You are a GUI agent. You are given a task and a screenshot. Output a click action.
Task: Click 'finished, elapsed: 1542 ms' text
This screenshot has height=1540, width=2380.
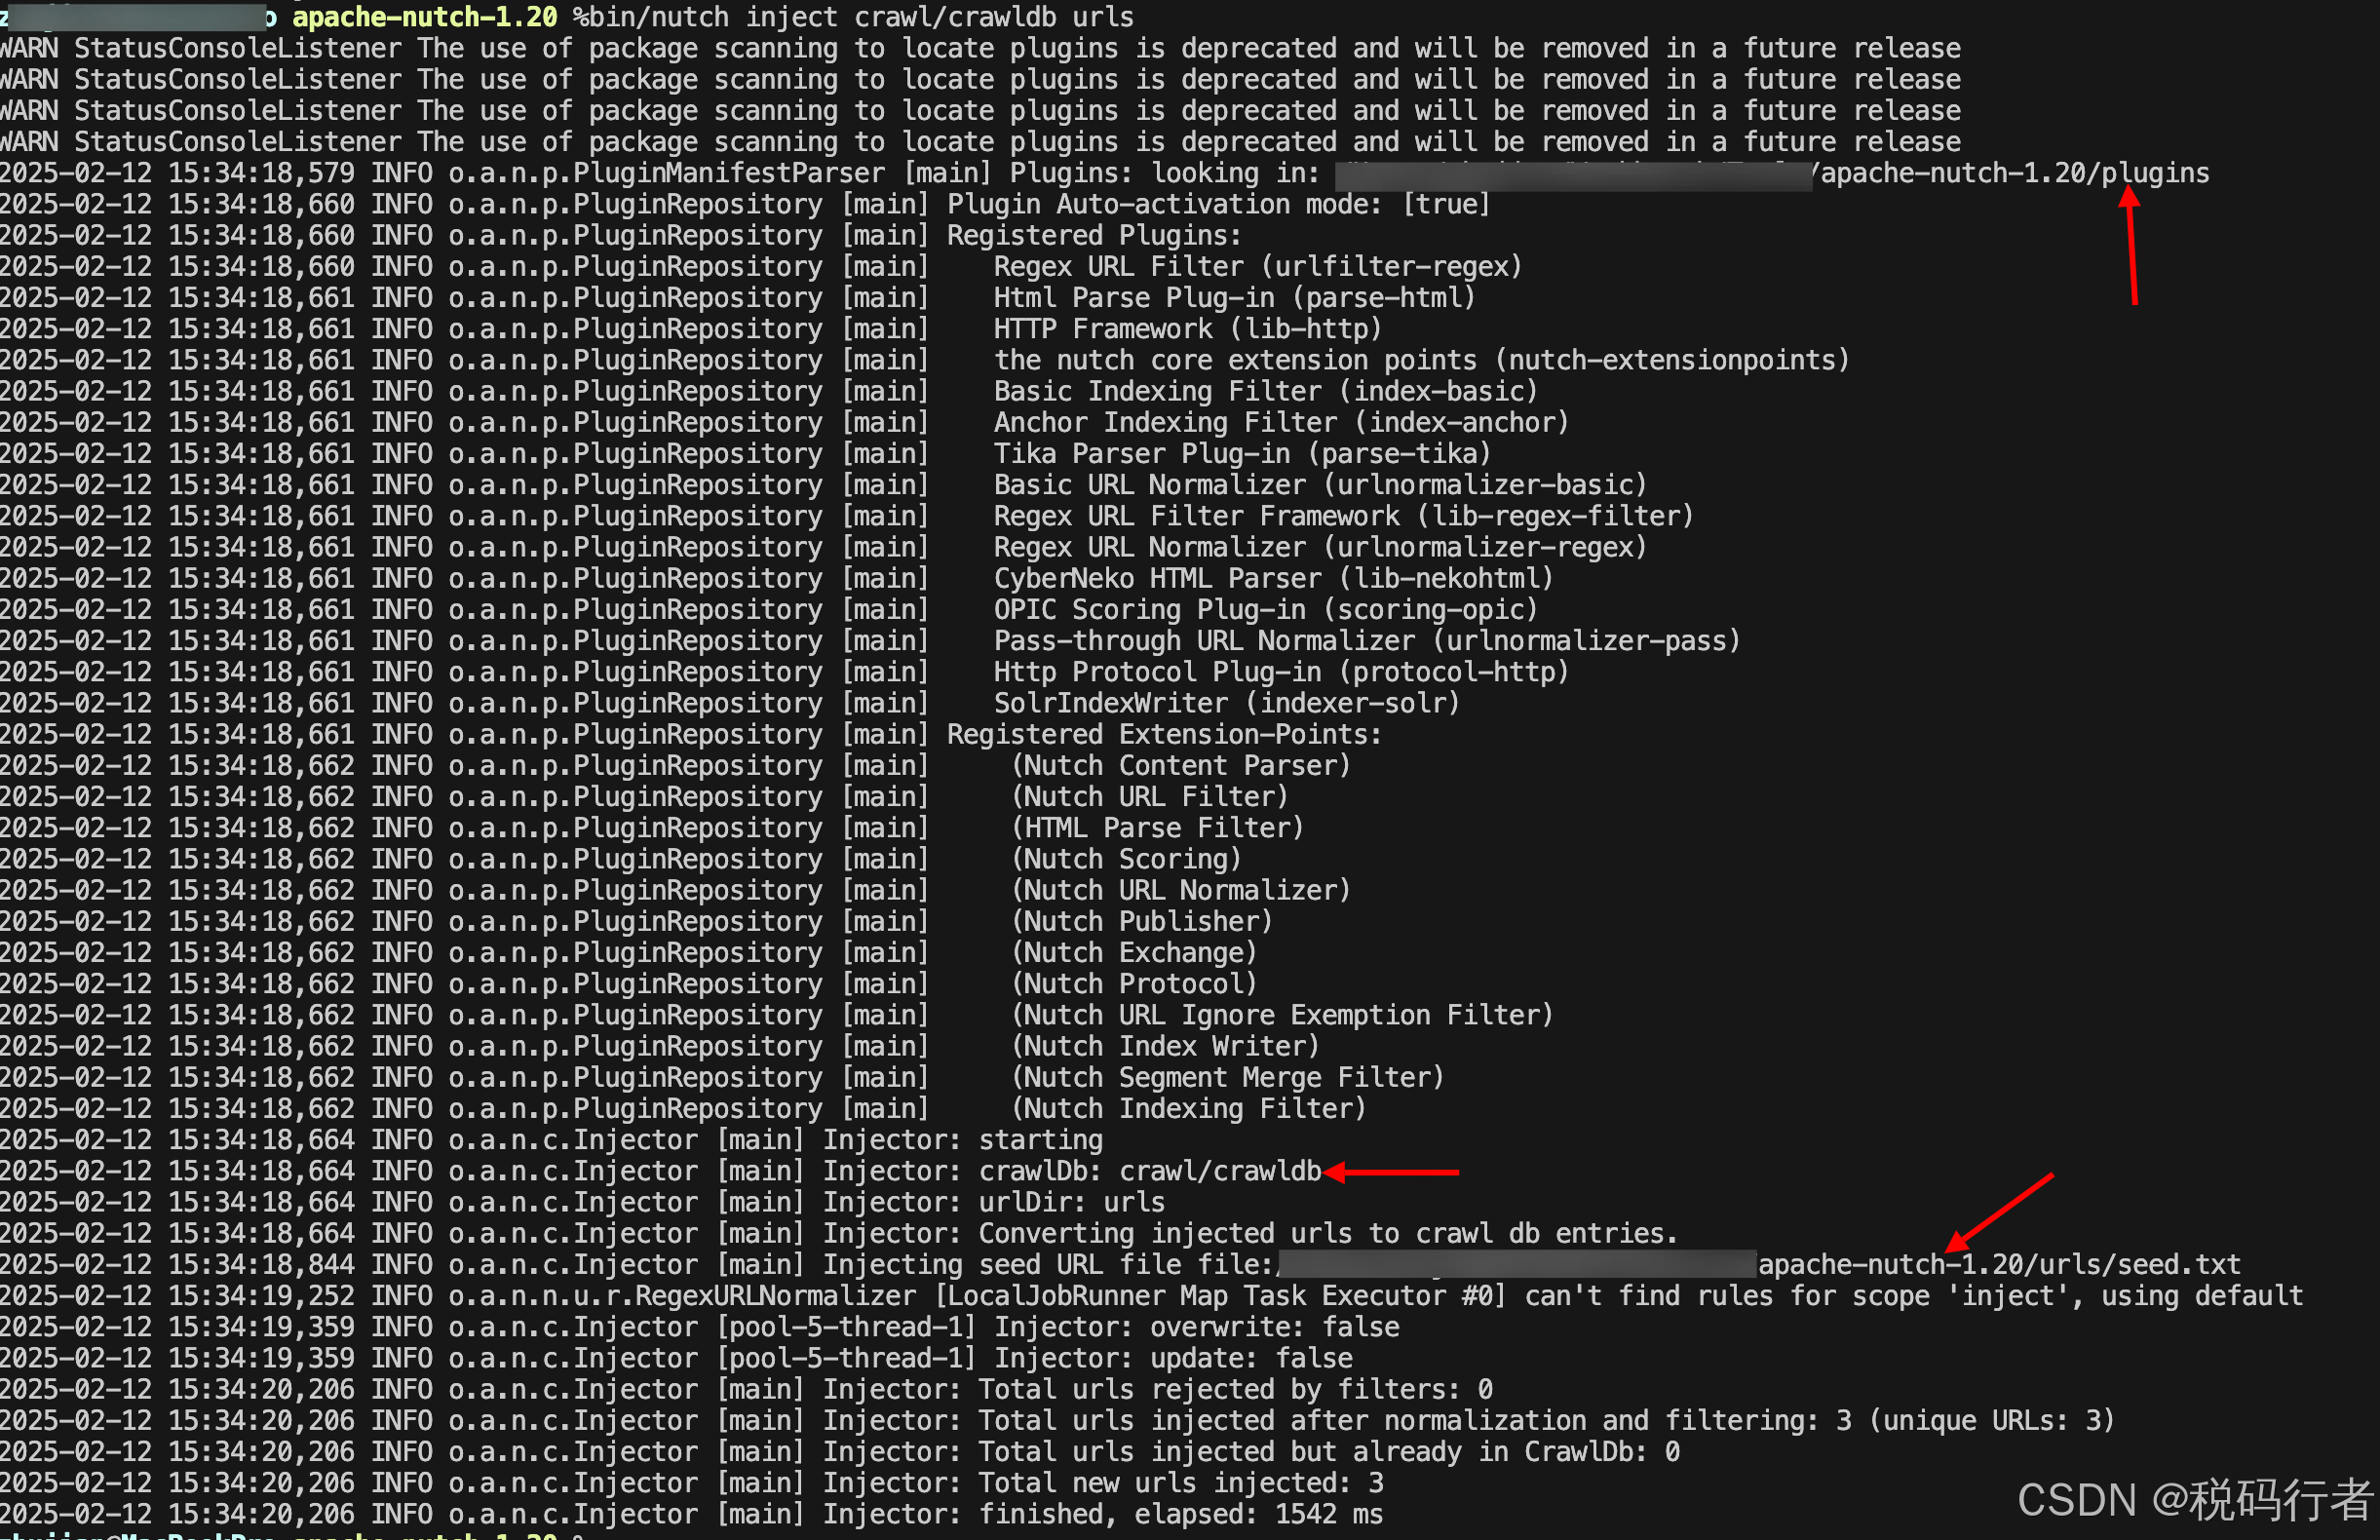point(1180,1514)
